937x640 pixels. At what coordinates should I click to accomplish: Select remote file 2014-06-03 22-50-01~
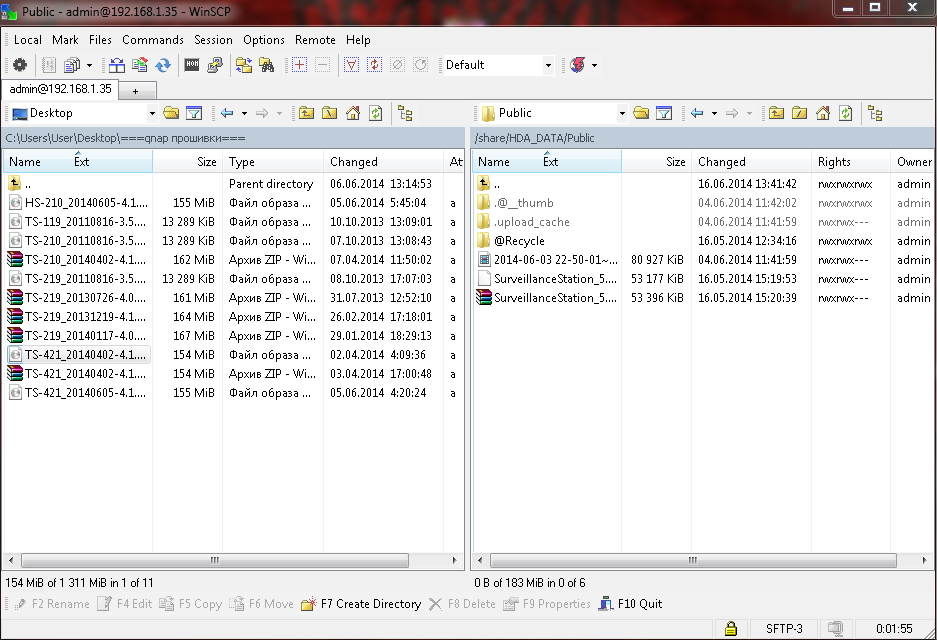(x=547, y=260)
